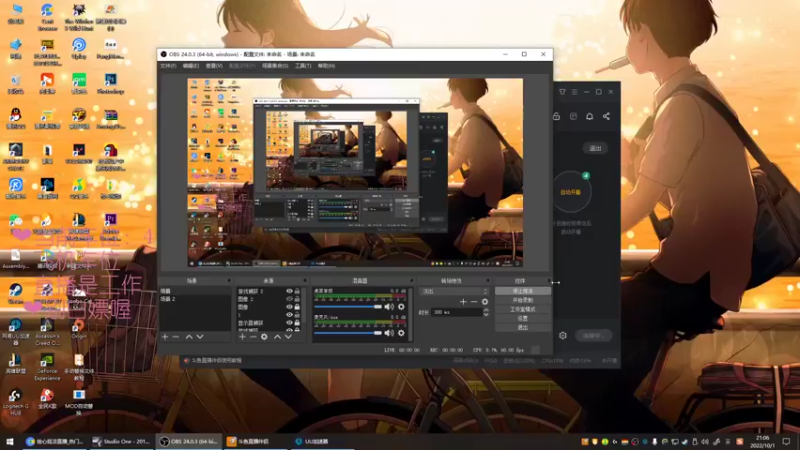Screen dimensions: 800x450
Task: Open source properties gear in sources panel
Action: point(264,337)
